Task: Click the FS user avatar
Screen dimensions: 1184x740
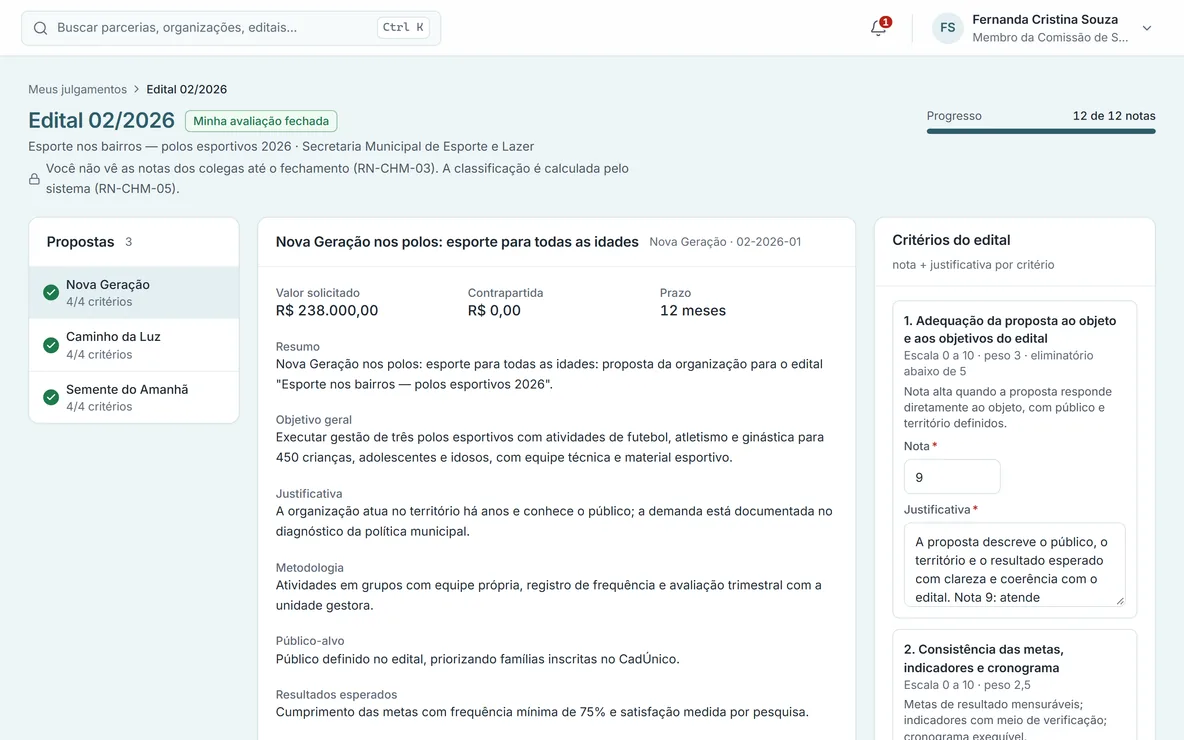Action: tap(948, 28)
